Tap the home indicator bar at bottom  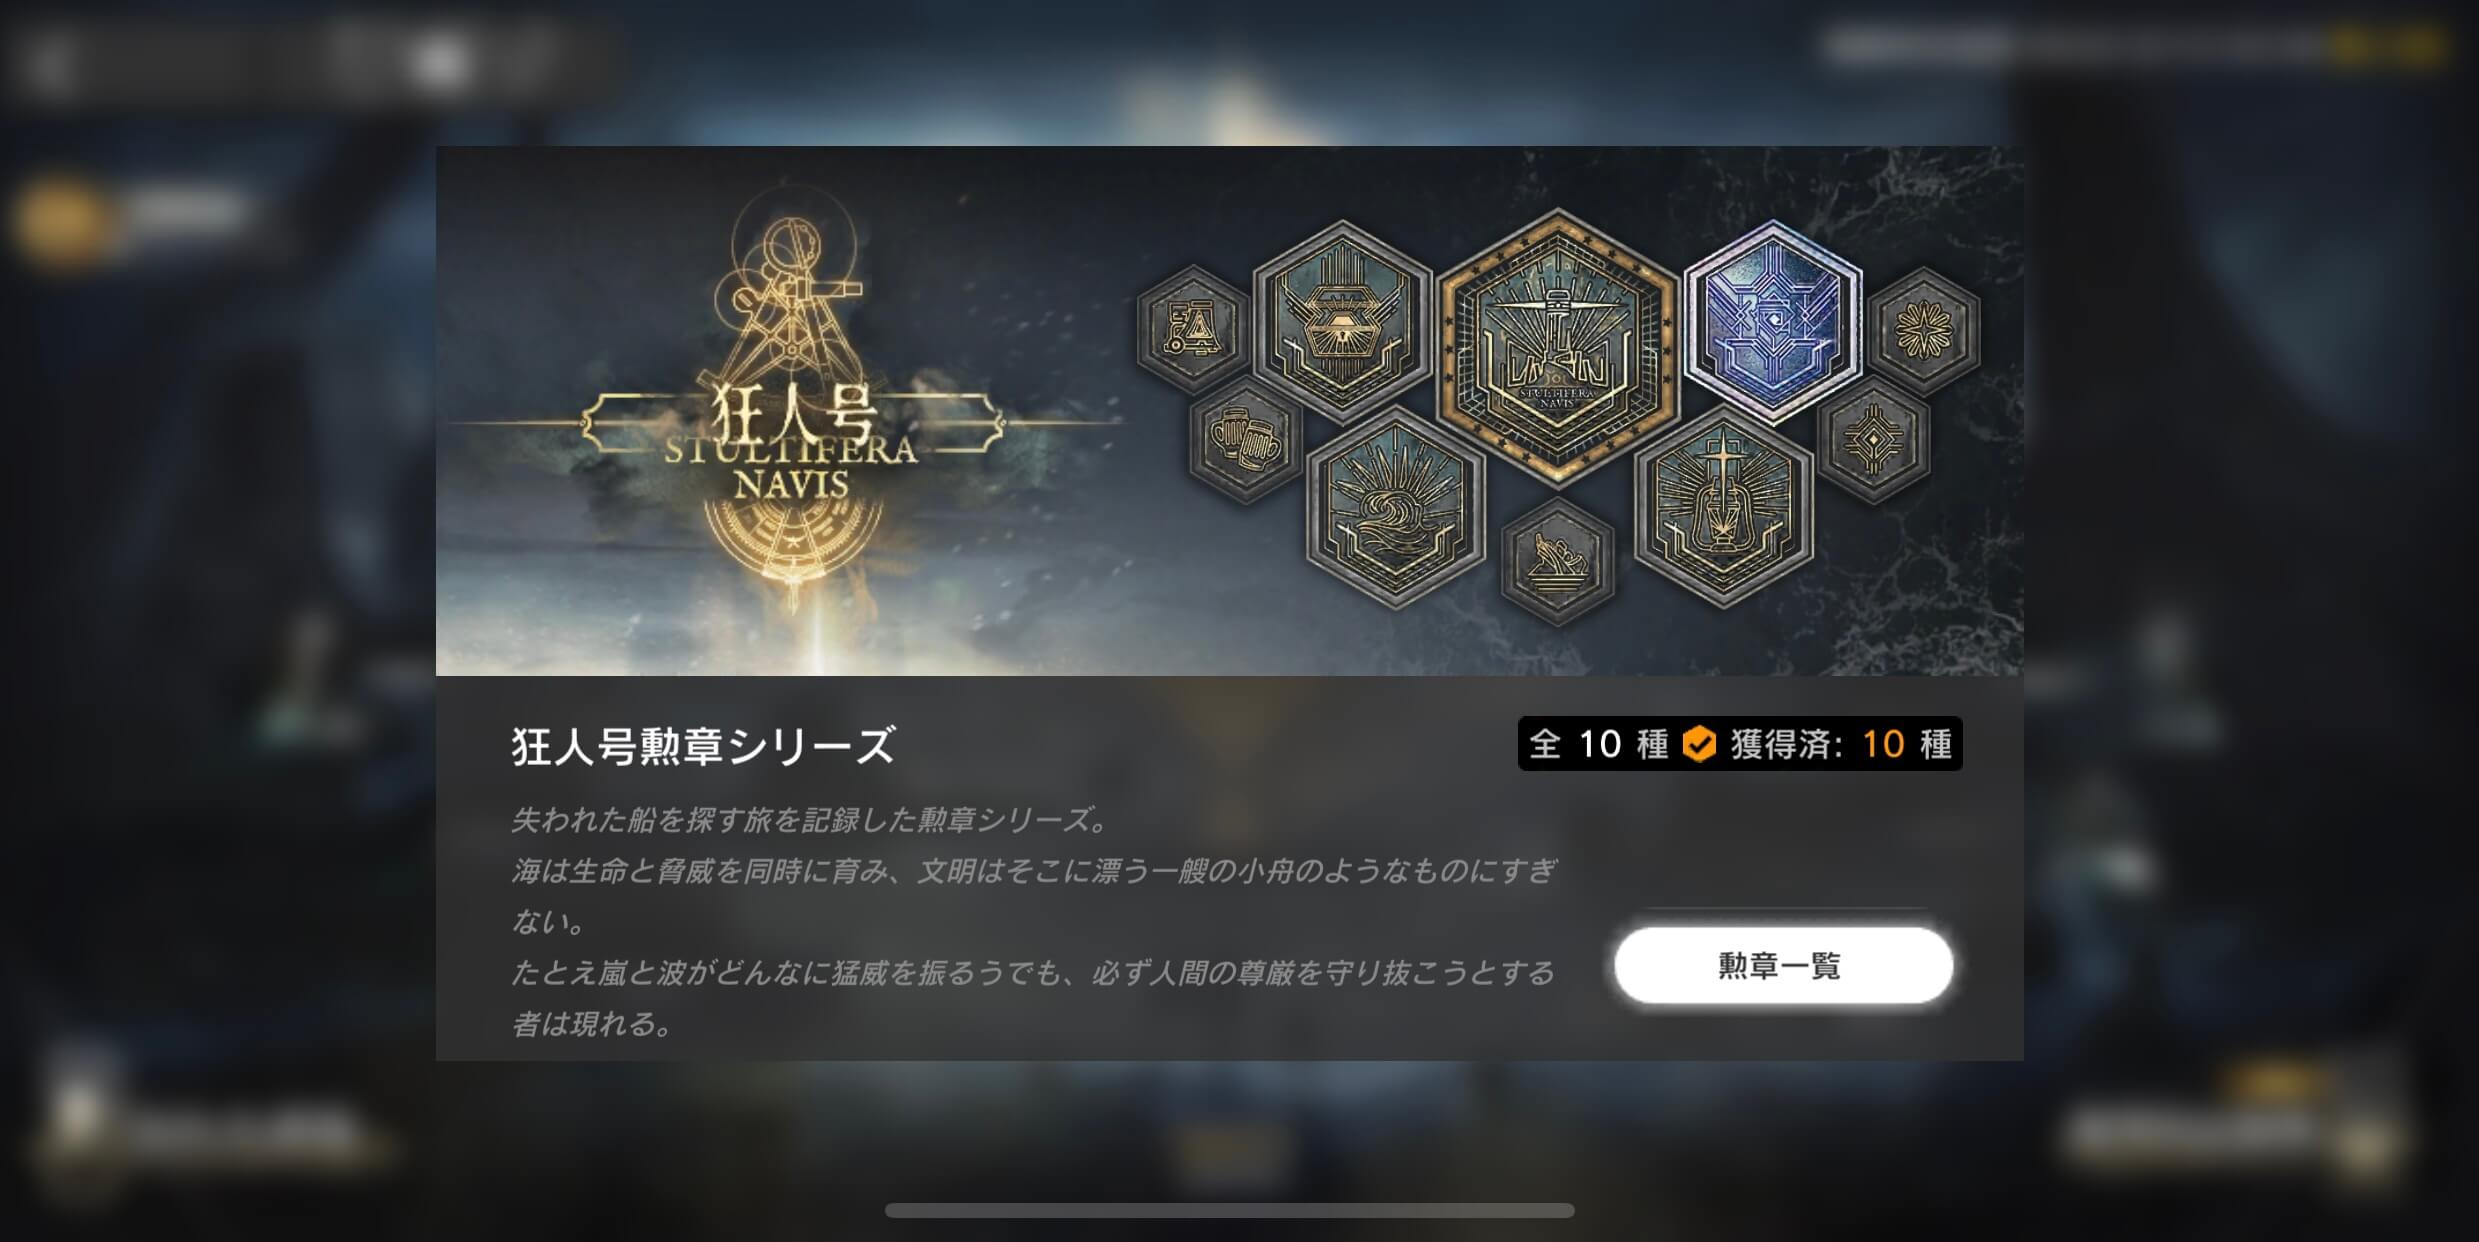pyautogui.click(x=1229, y=1211)
